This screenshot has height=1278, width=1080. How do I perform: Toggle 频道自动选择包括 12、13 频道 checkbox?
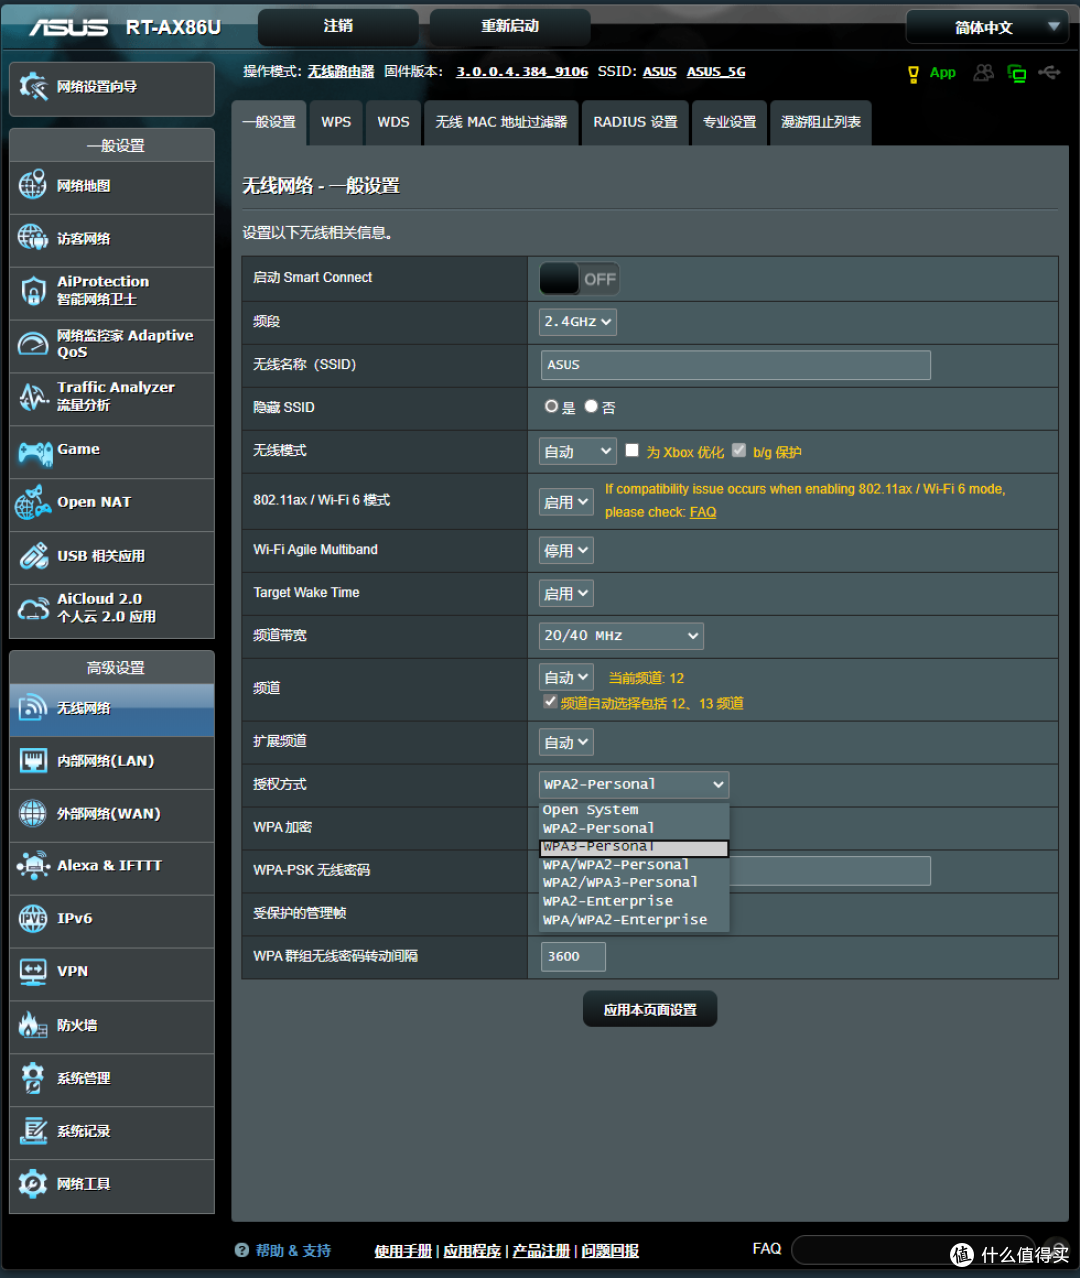point(550,702)
